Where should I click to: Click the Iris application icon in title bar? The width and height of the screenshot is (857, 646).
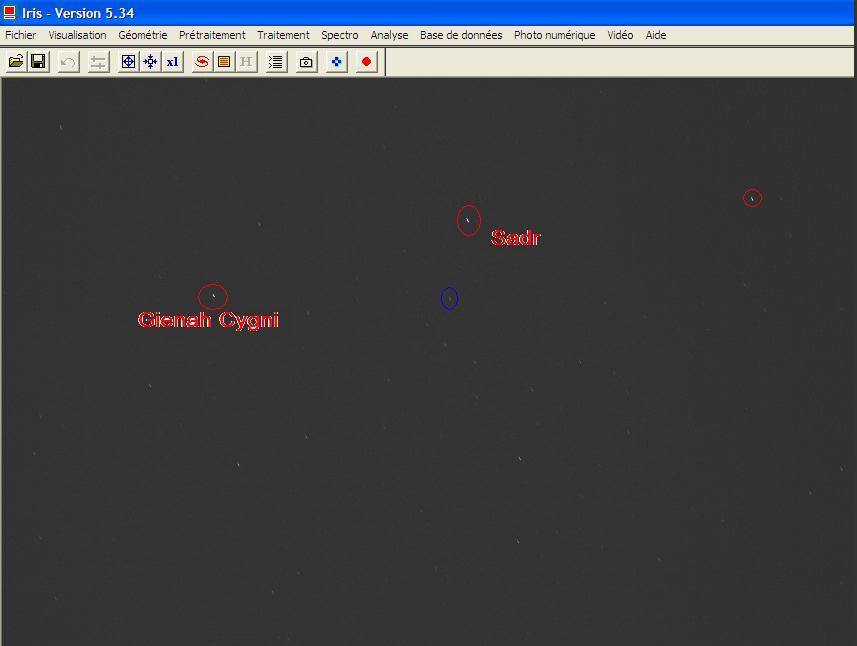[10, 12]
